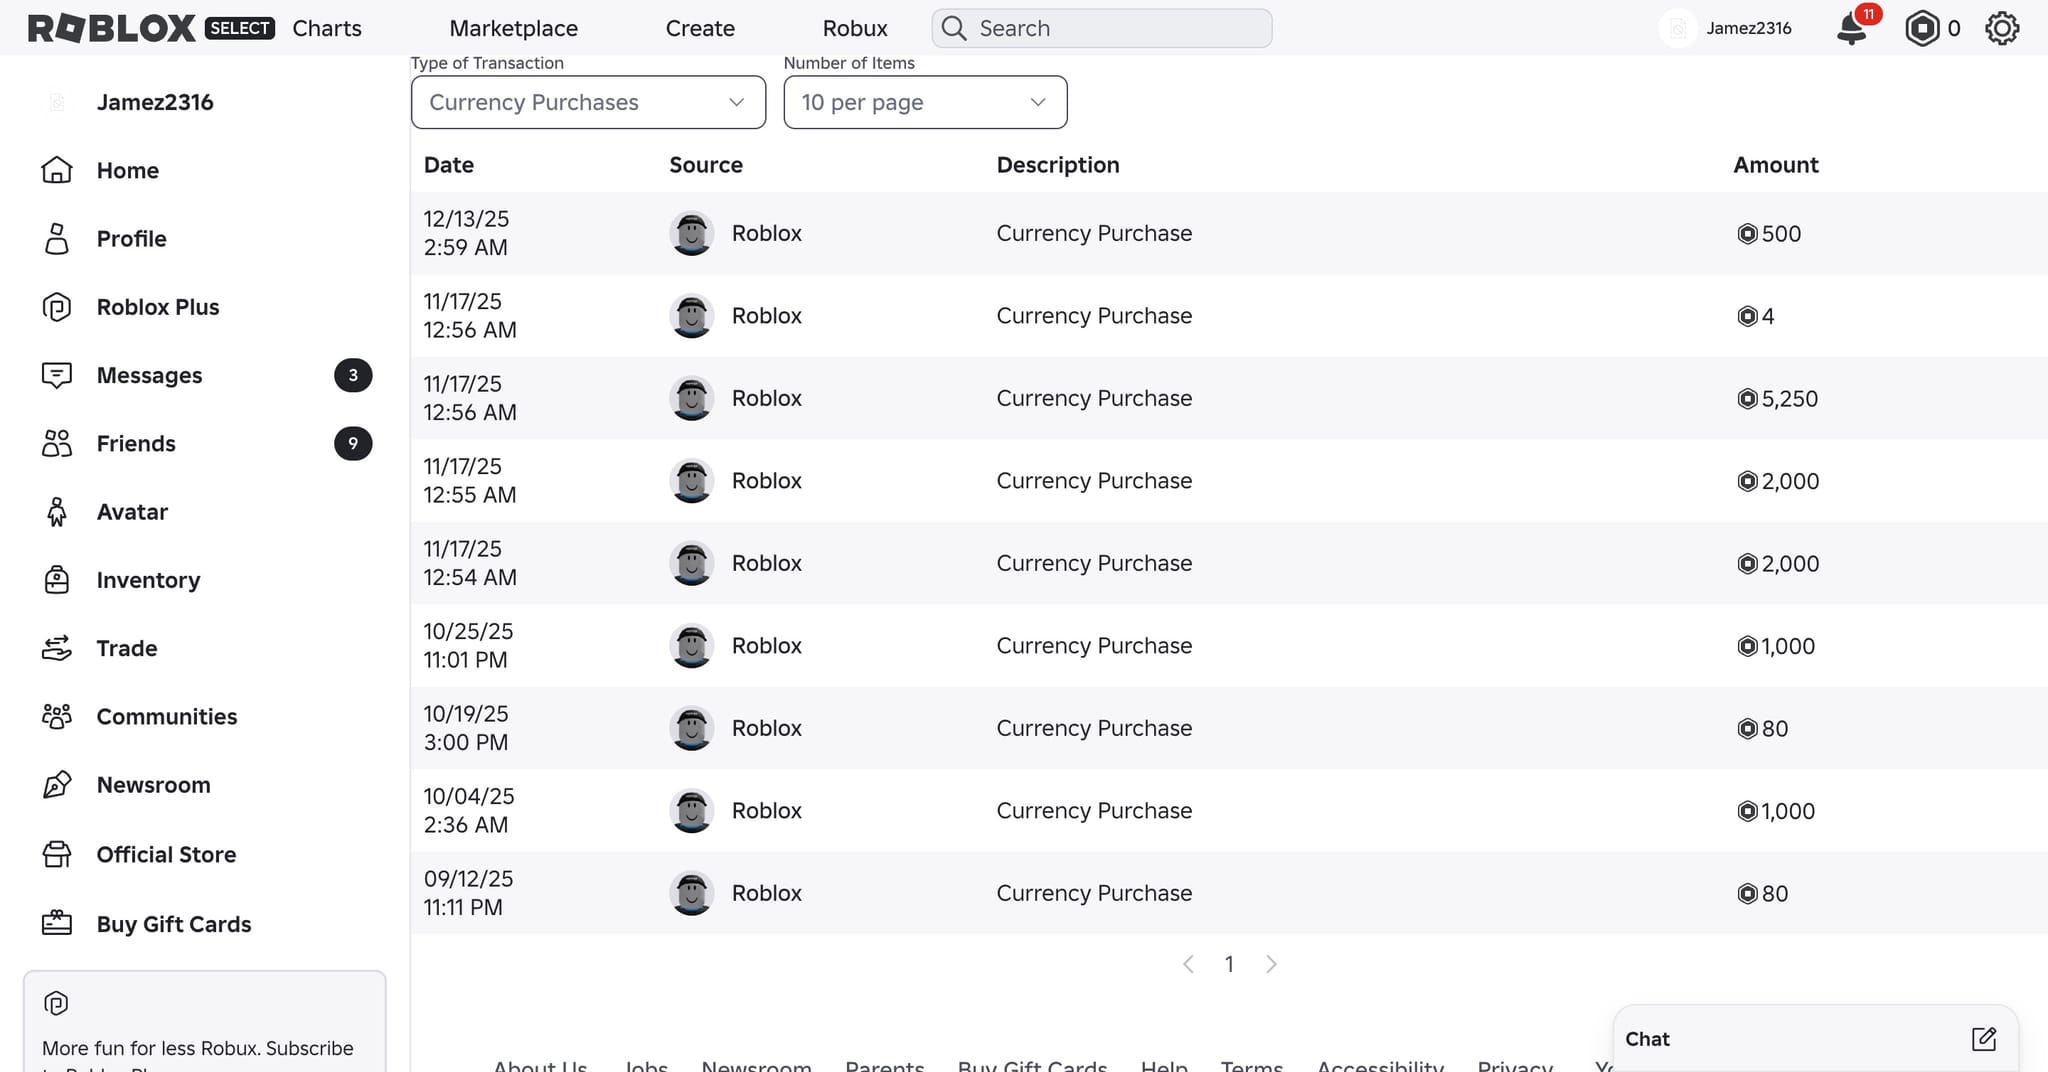Screen dimensions: 2048x1072
Task: Click the Home sidebar icon
Action: click(x=57, y=170)
